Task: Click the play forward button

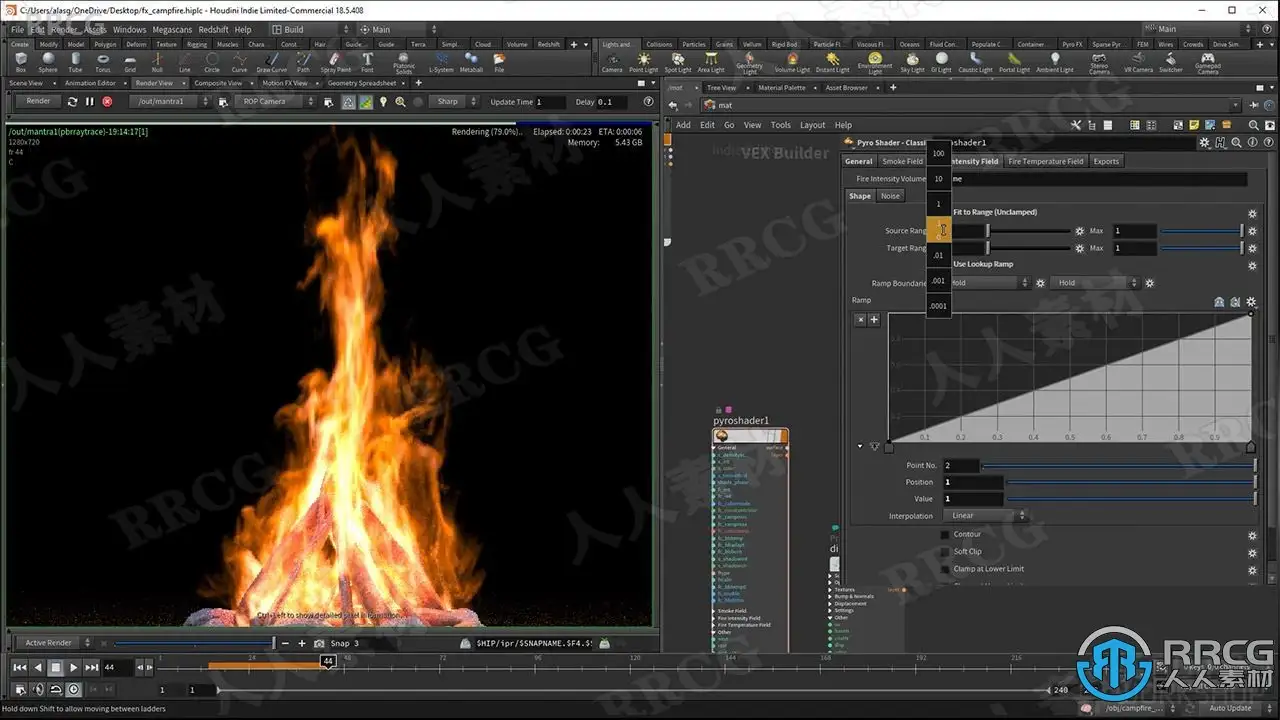Action: point(73,667)
